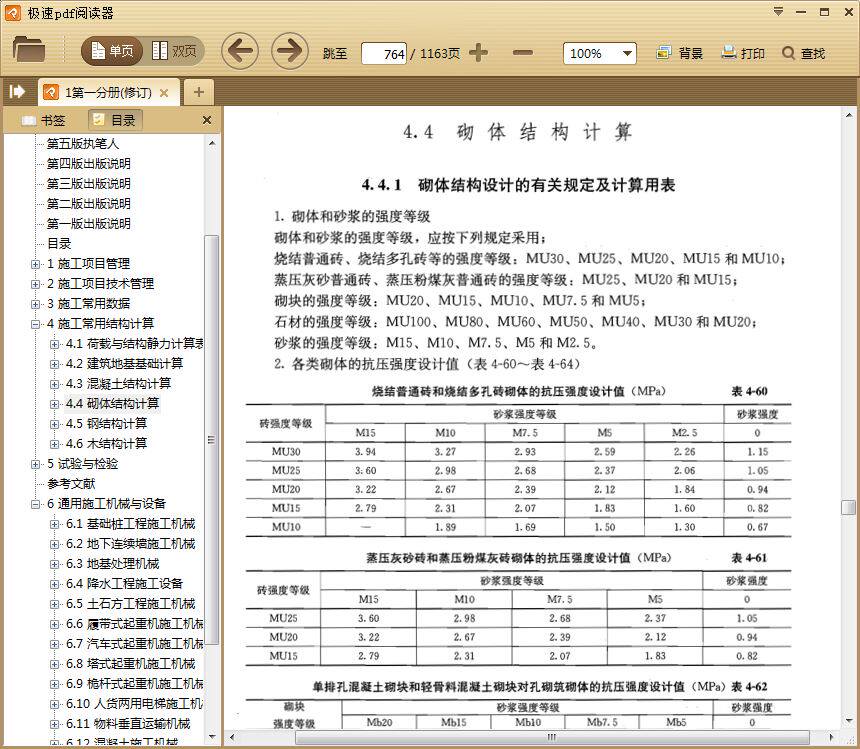This screenshot has width=860, height=749.
Task: Click the 4.4.1 section heading in document
Action: coord(518,185)
